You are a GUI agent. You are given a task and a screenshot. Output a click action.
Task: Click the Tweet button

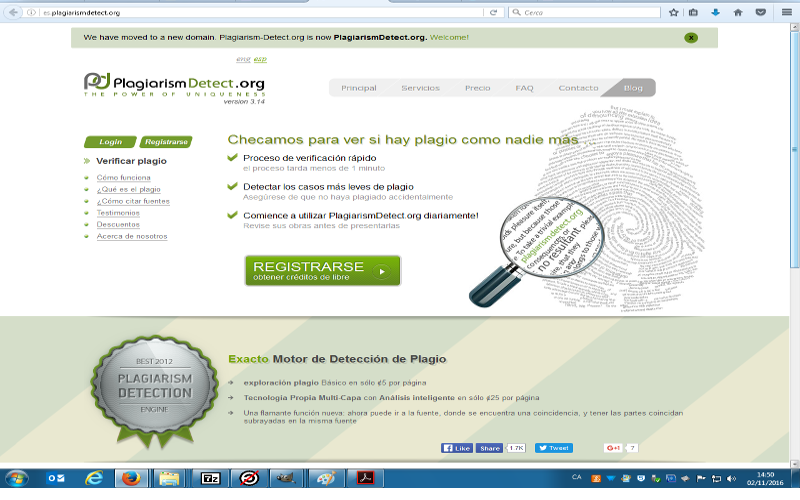pyautogui.click(x=553, y=448)
